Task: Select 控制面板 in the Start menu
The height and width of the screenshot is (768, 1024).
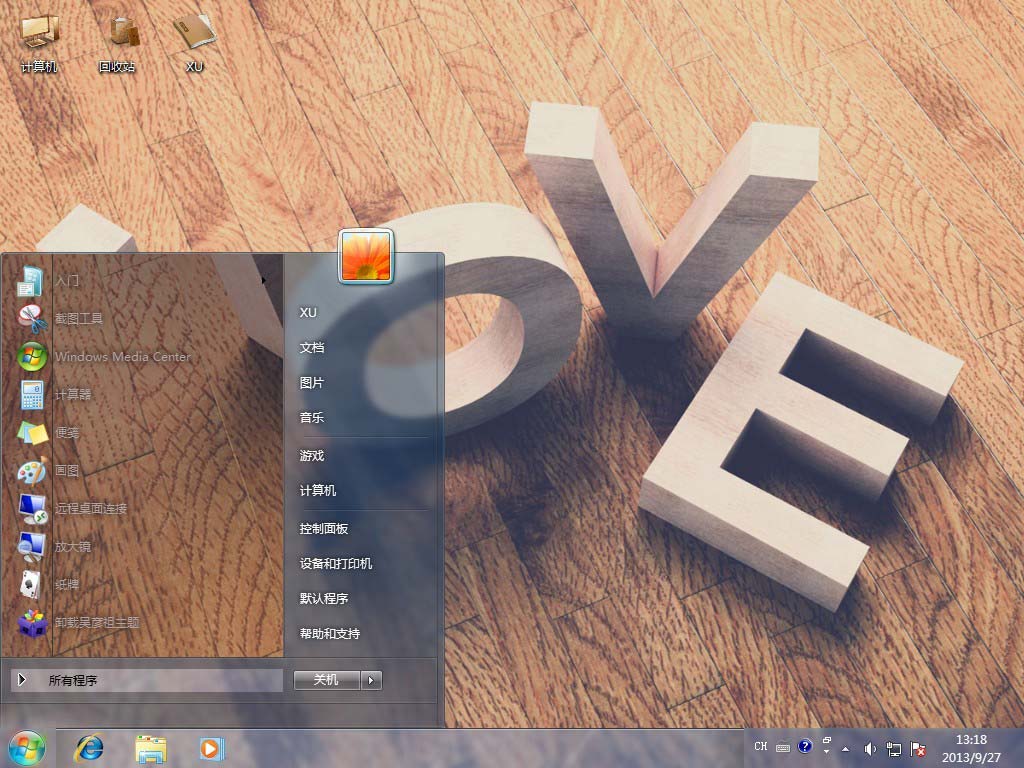Action: 324,529
